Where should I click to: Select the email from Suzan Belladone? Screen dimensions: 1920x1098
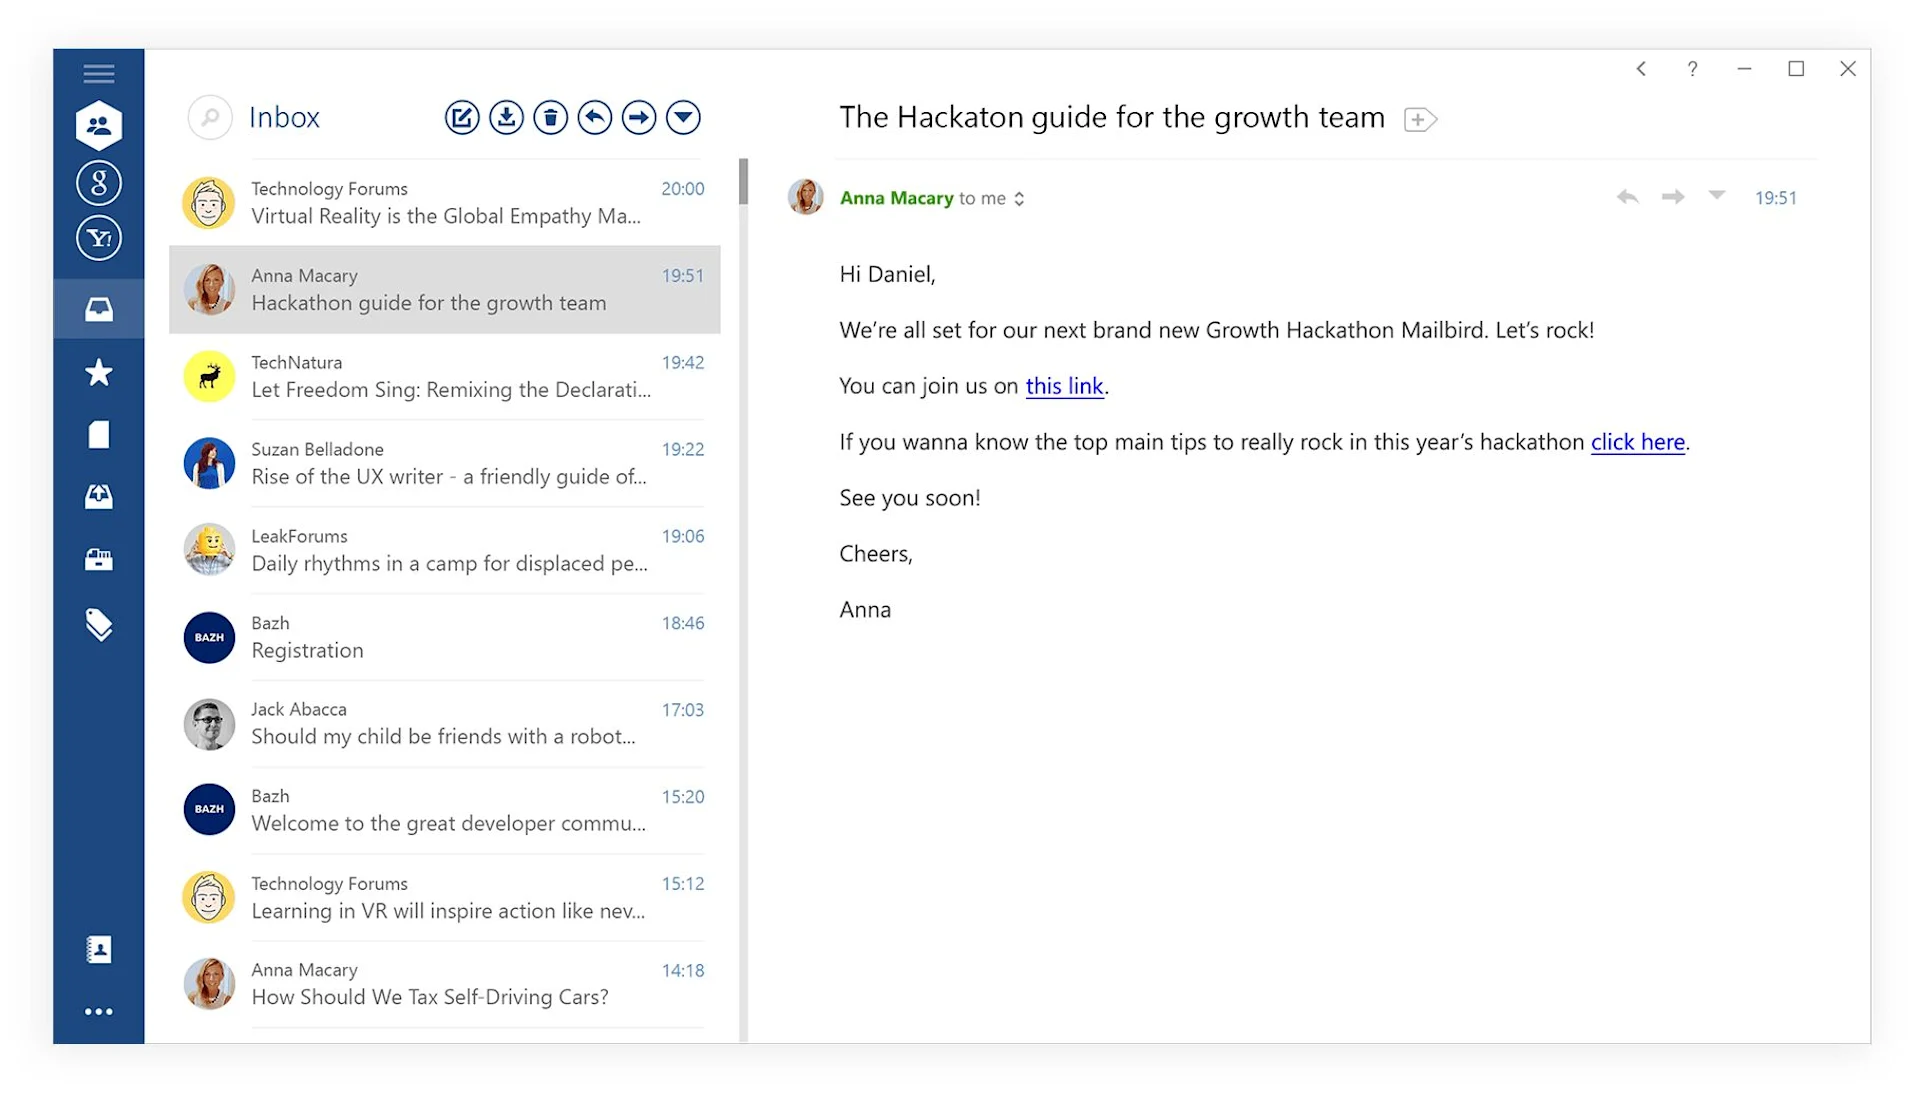[445, 463]
